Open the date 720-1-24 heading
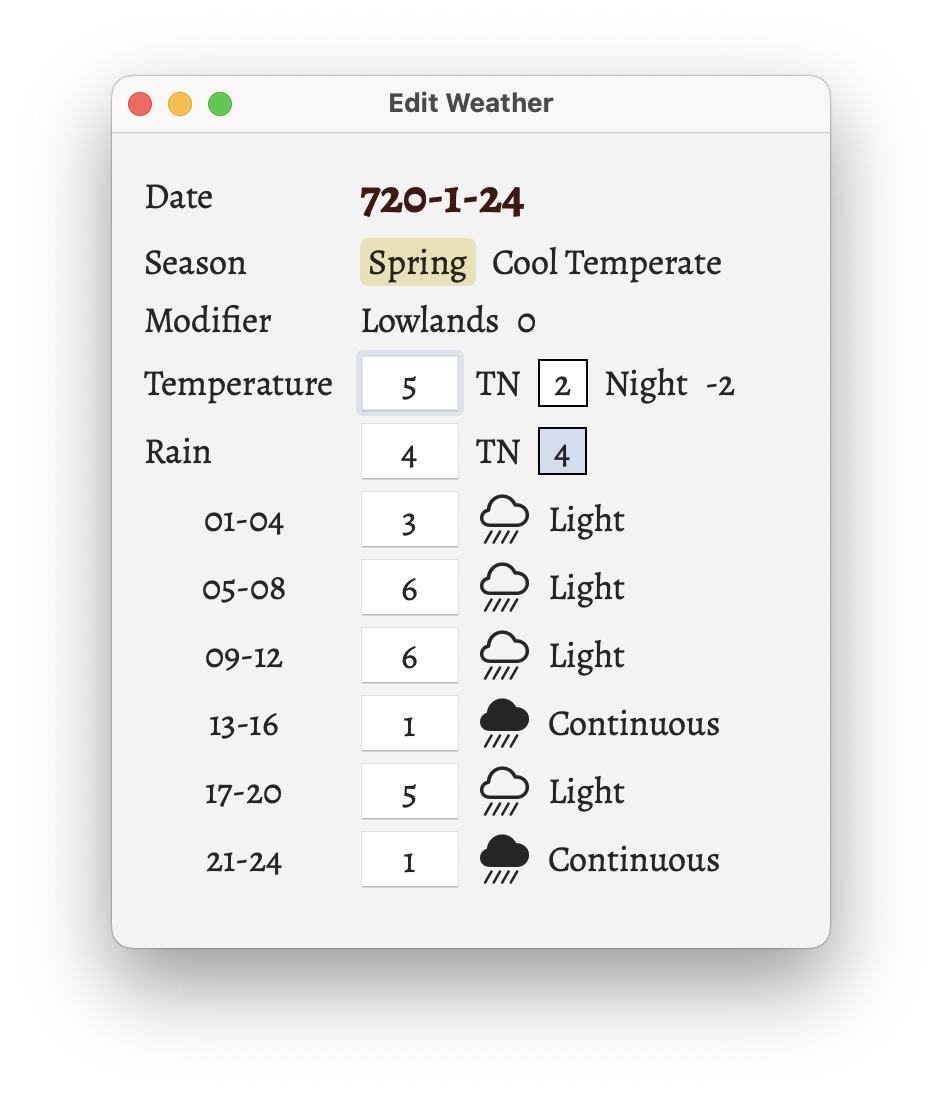Screen dimensions: 942x1096 coord(441,197)
